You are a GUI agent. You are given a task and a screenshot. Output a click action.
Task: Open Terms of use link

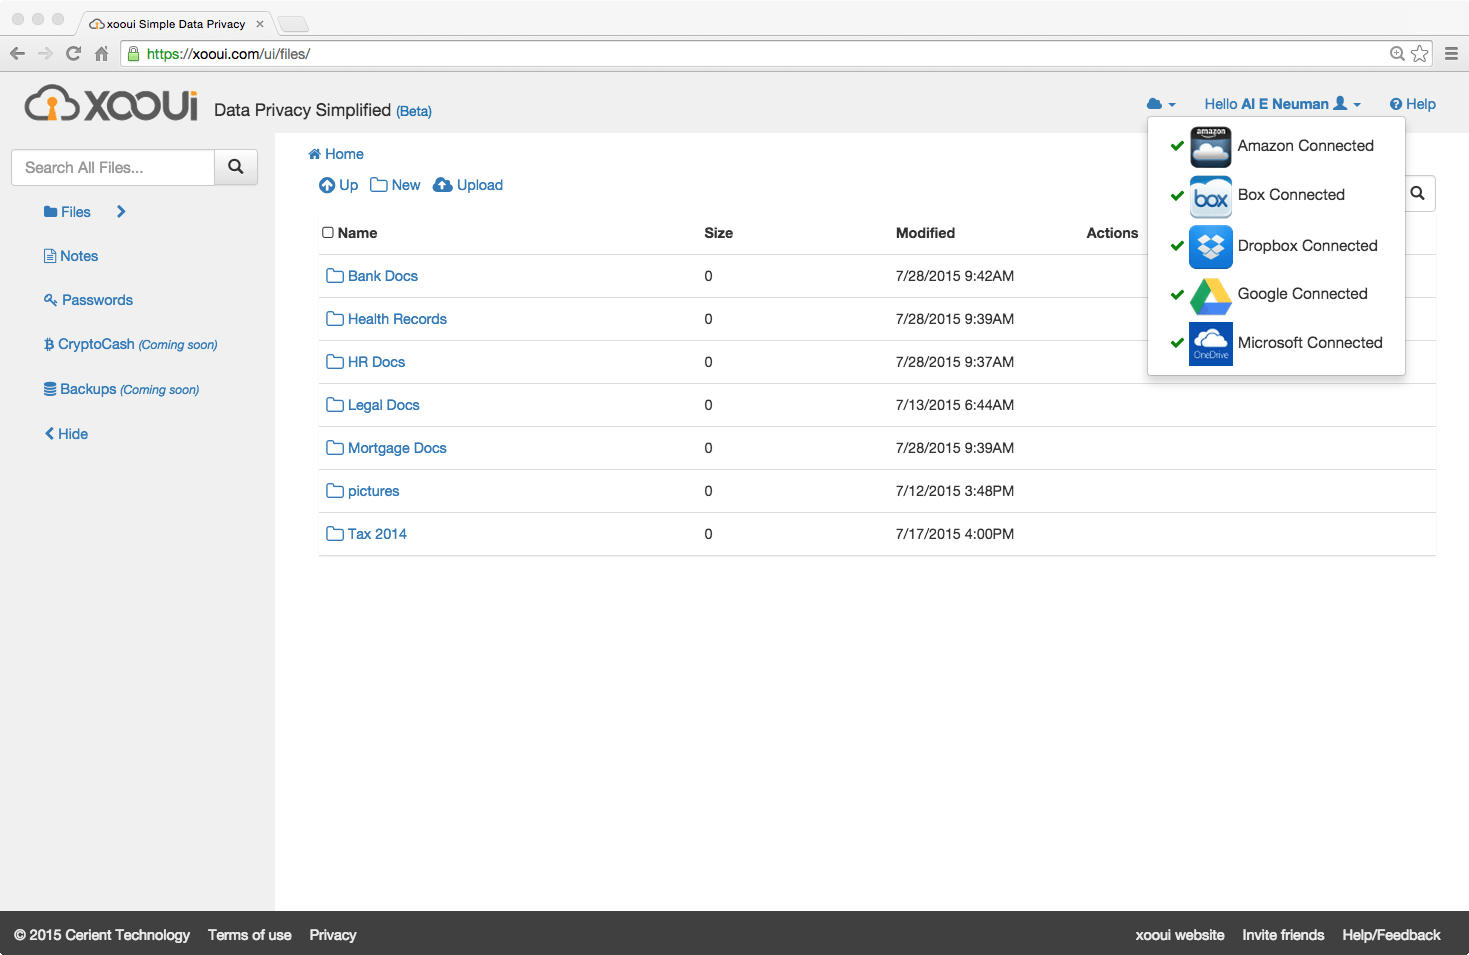250,935
